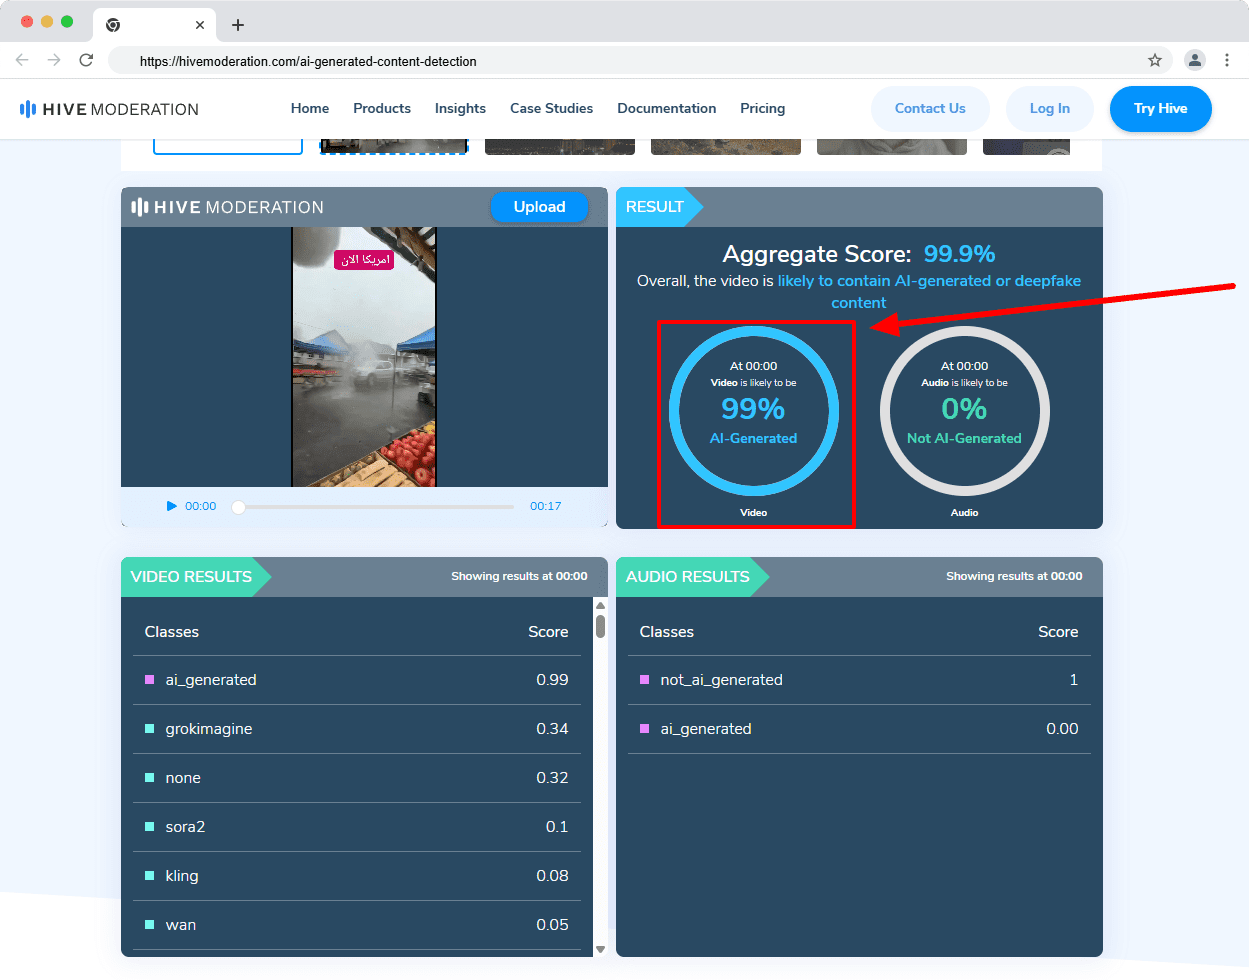
Task: Open a new browser tab
Action: tap(238, 25)
